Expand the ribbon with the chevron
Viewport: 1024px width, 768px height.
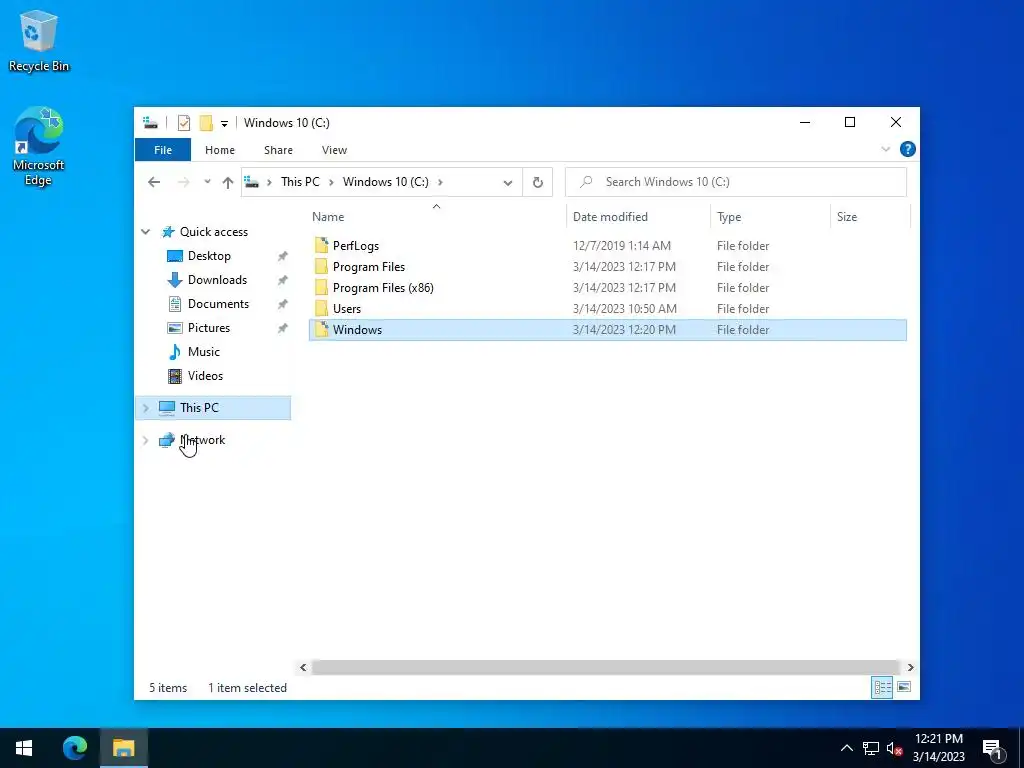[x=886, y=150]
